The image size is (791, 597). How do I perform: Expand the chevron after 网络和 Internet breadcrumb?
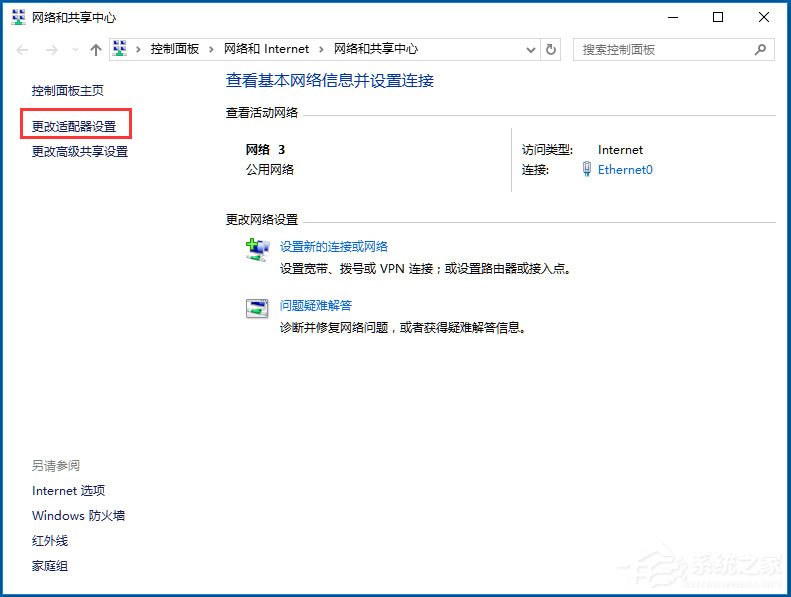click(321, 49)
